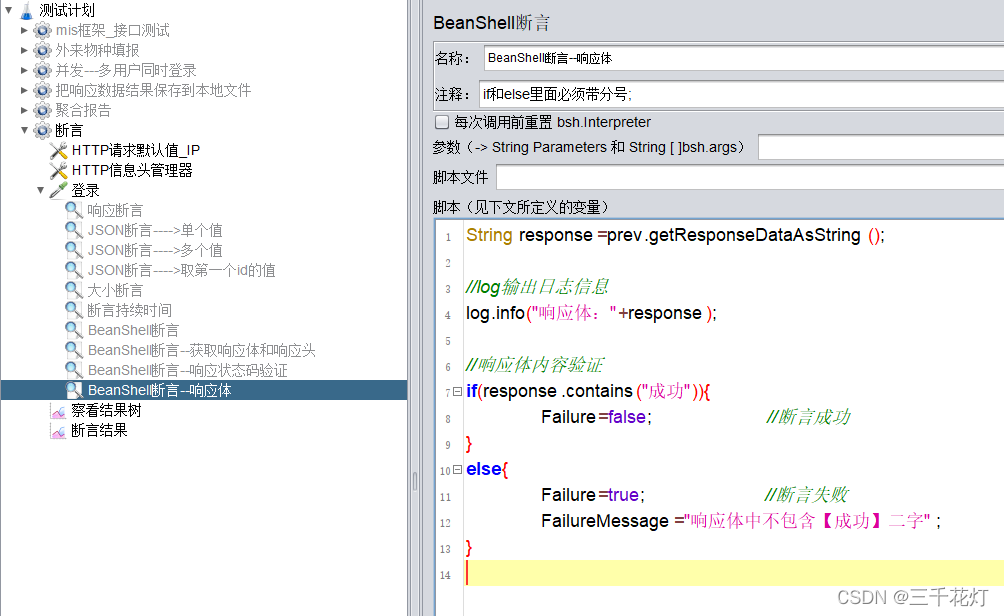Select the 断言 thread group gear icon
Image resolution: width=1004 pixels, height=616 pixels.
pyautogui.click(x=42, y=130)
